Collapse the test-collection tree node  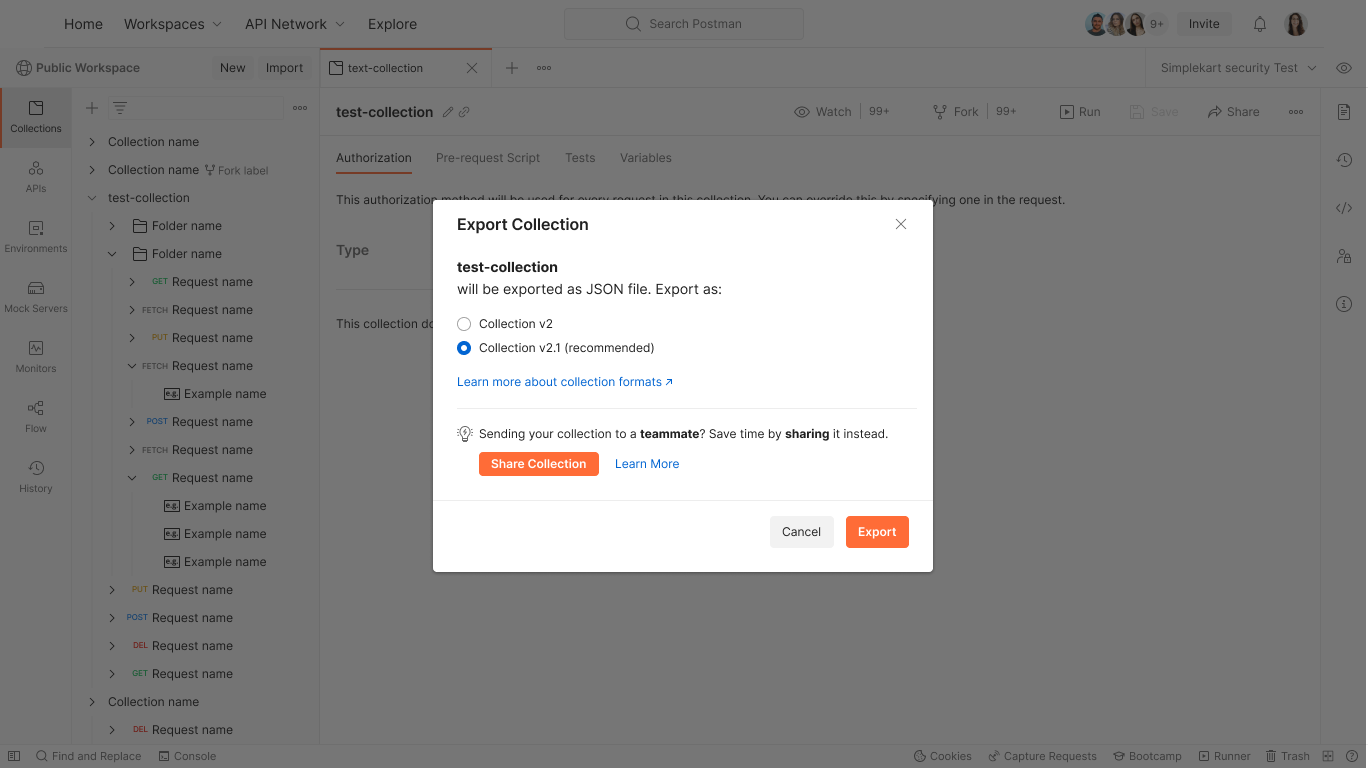coord(92,198)
